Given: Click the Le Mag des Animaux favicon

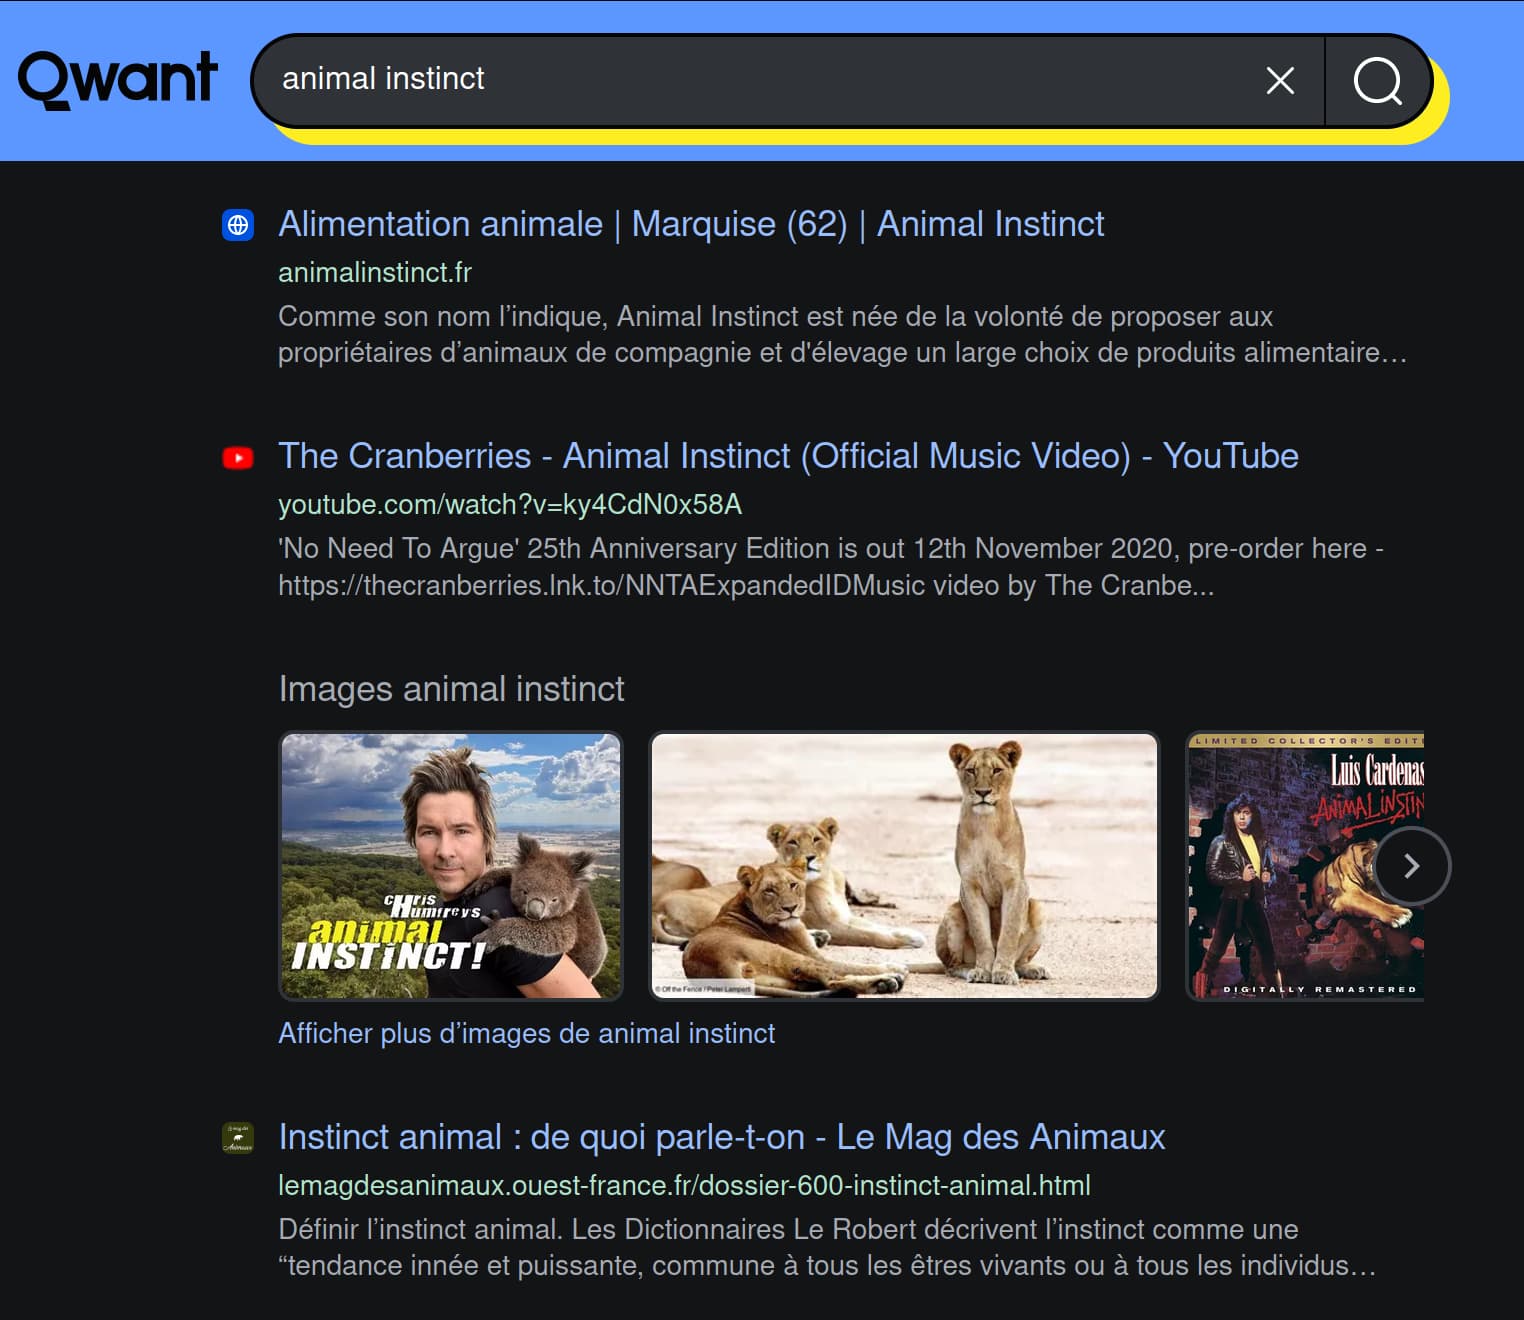Looking at the screenshot, I should 238,1138.
